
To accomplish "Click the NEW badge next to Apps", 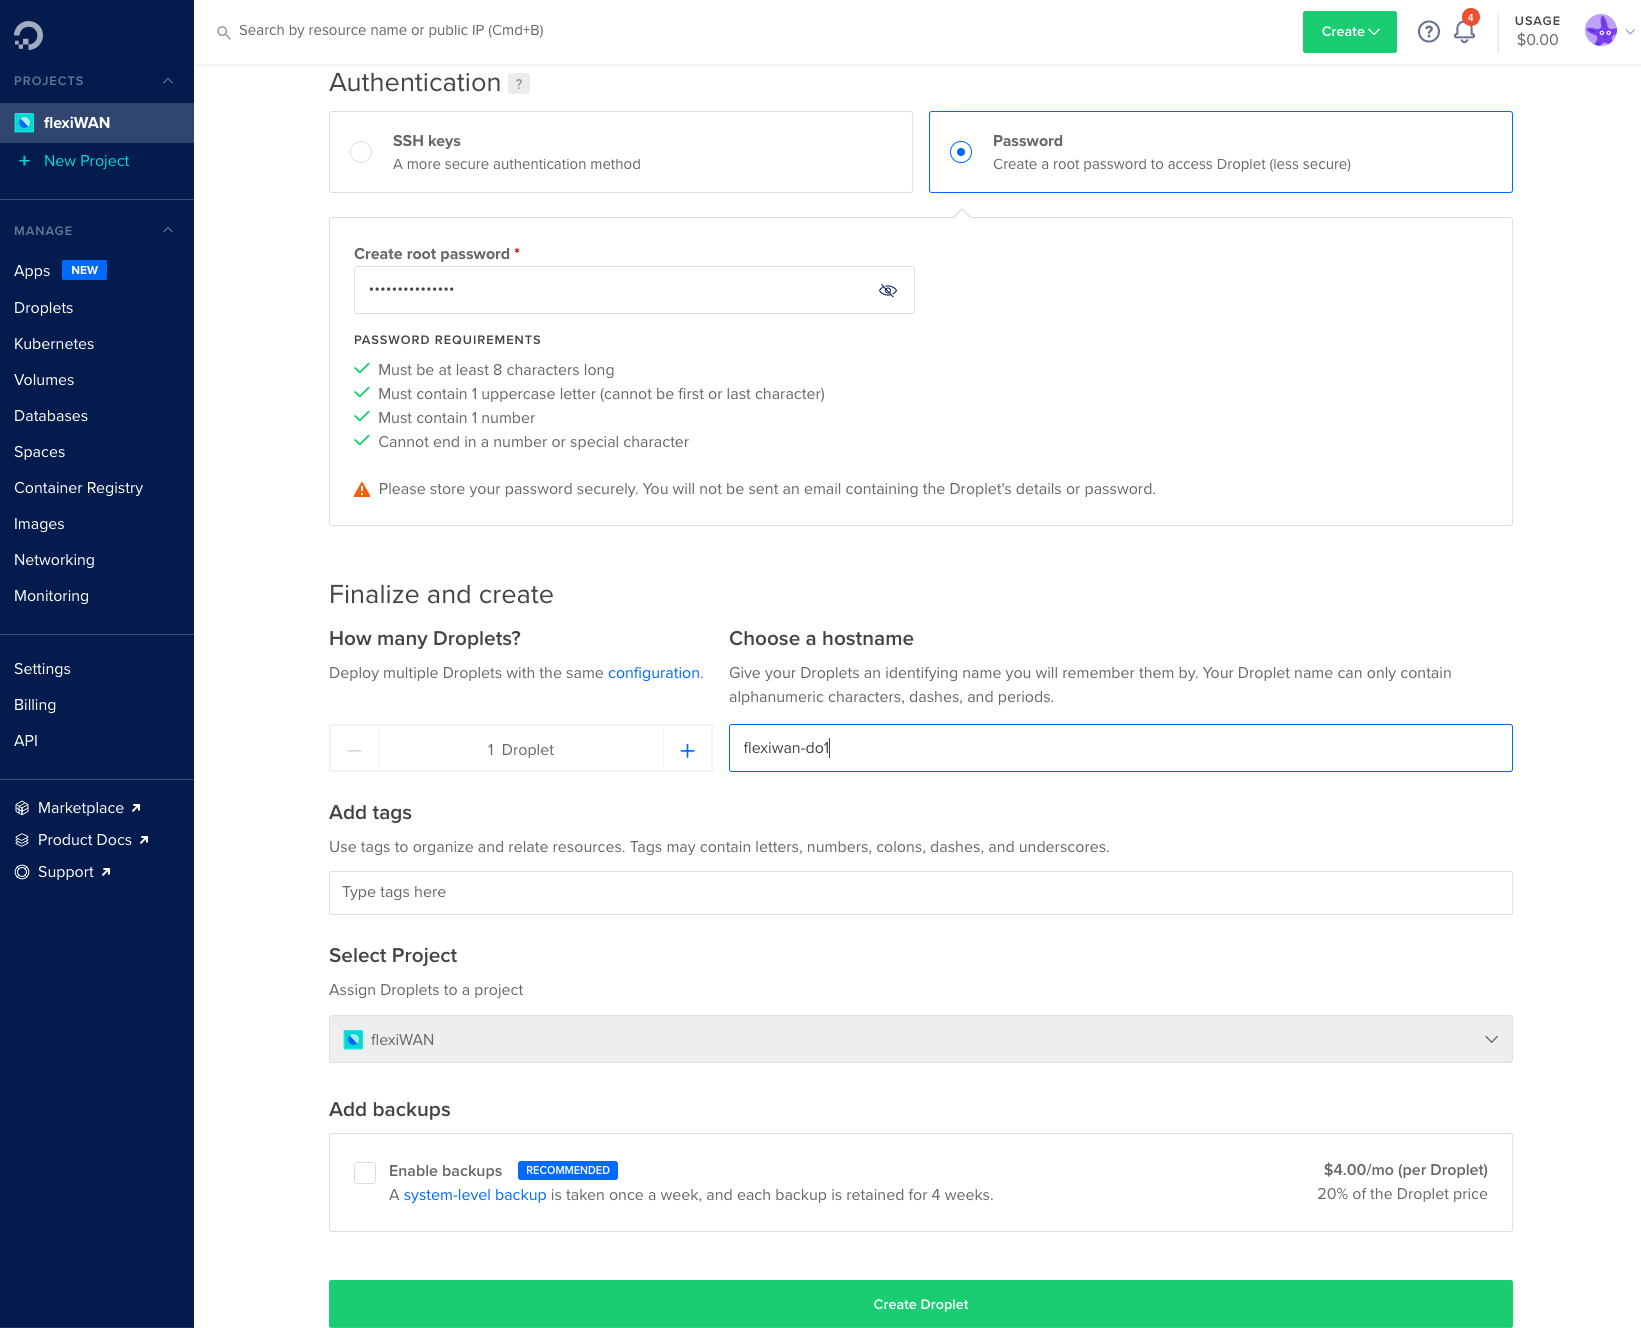I will pos(84,270).
